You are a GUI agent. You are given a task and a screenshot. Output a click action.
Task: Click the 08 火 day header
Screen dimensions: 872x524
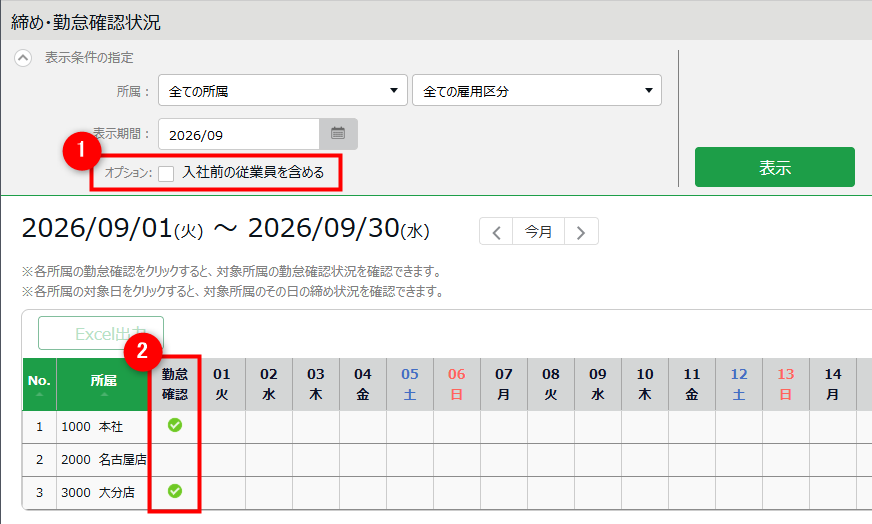click(x=551, y=384)
